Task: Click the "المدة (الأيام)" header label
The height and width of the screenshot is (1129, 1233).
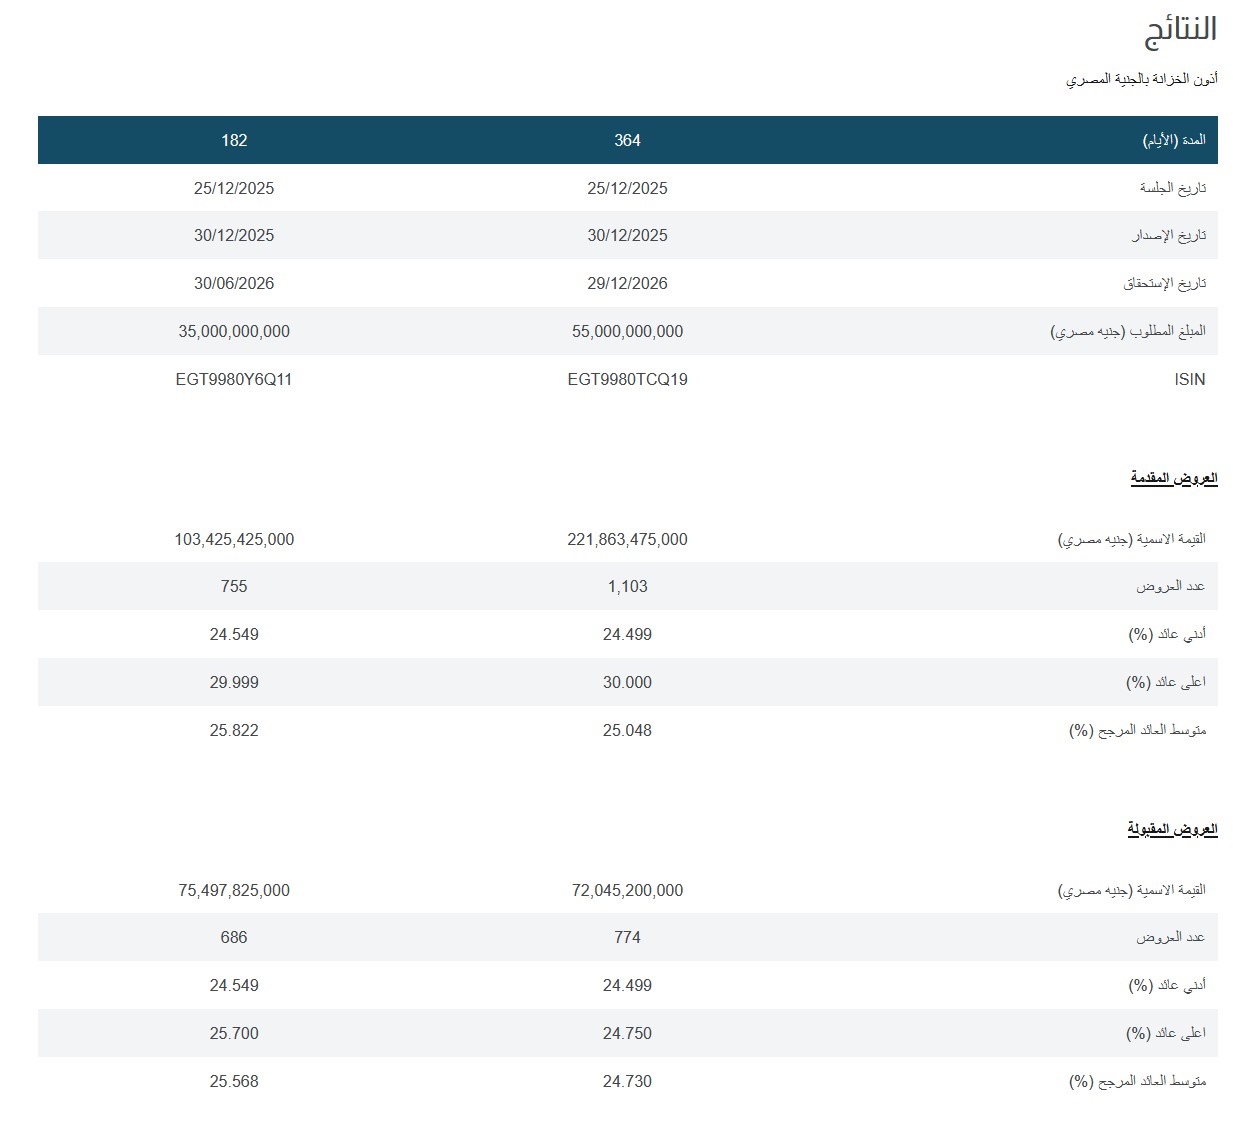Action: point(1174,140)
